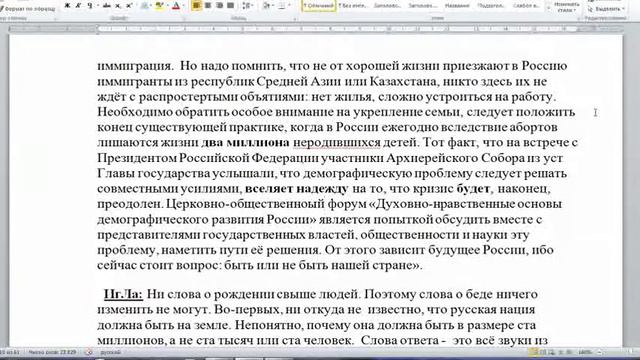
Task: Align paragraph text to the left
Action: point(196,5)
